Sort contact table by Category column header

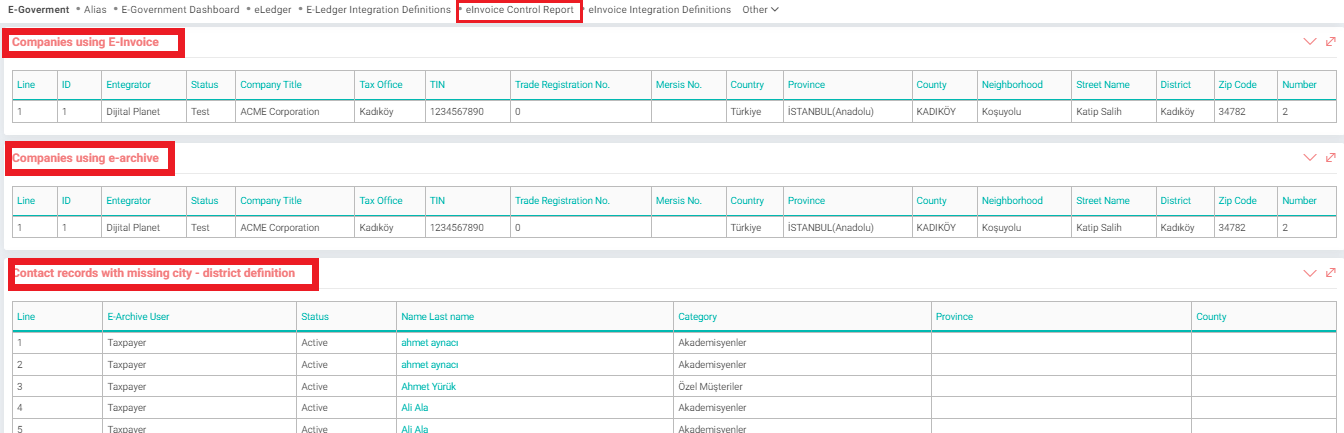coord(697,317)
